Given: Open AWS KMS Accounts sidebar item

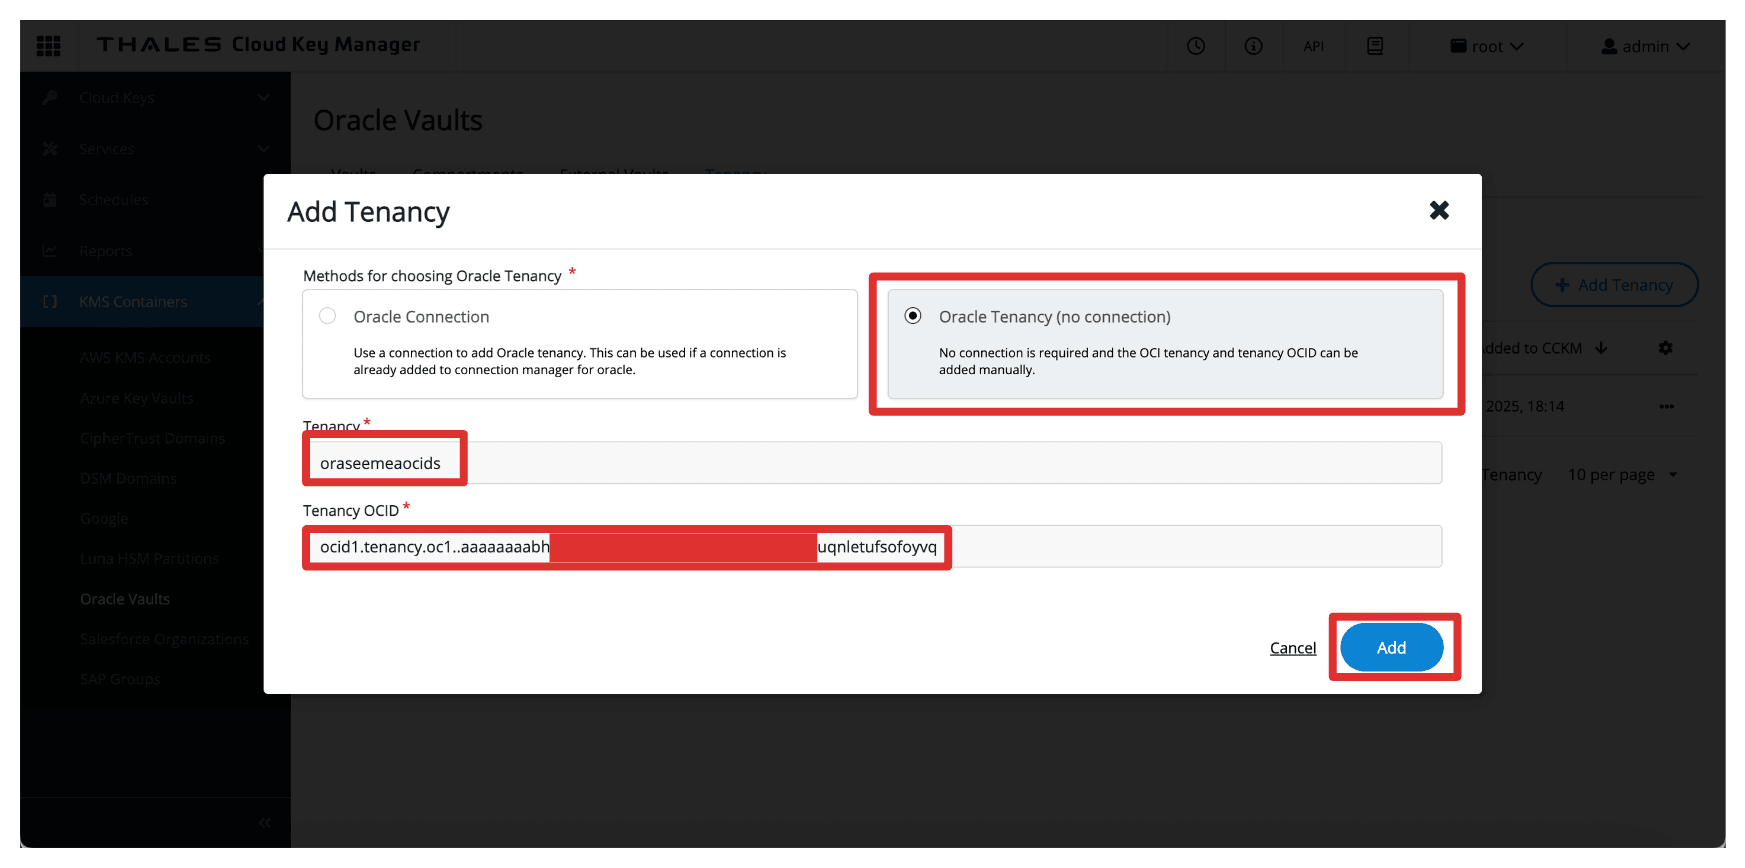Looking at the screenshot, I should (145, 357).
